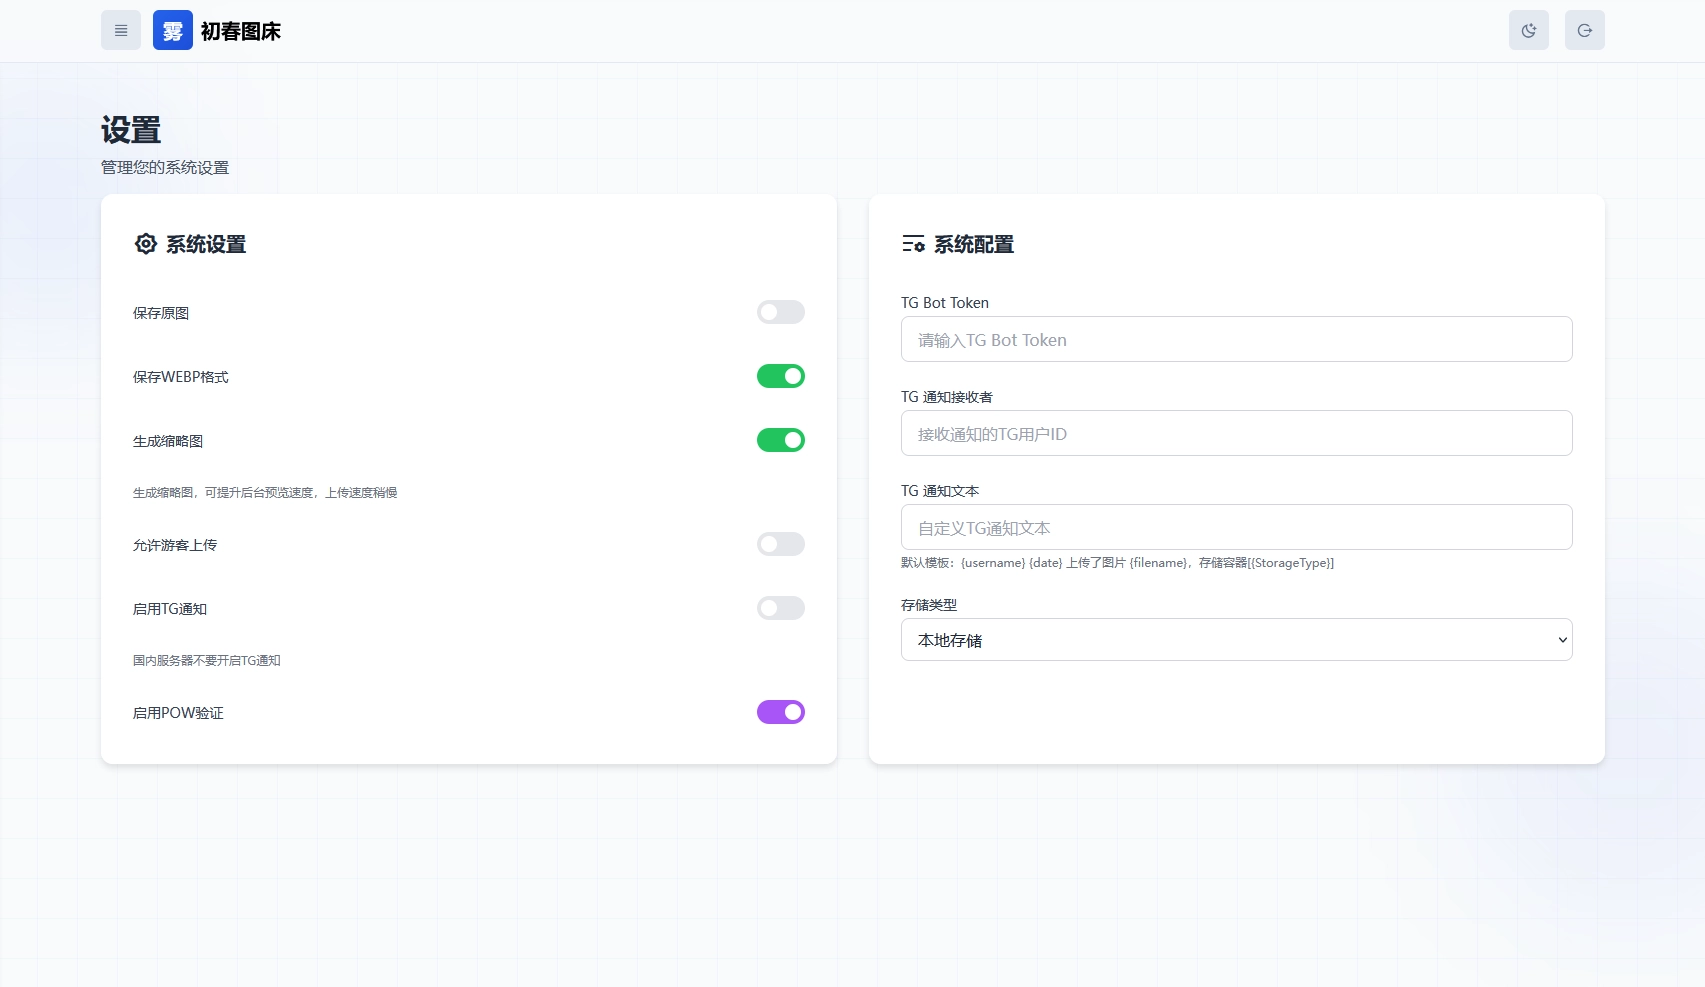Click the blue 初春图床 logo icon
This screenshot has height=987, width=1705.
click(172, 31)
